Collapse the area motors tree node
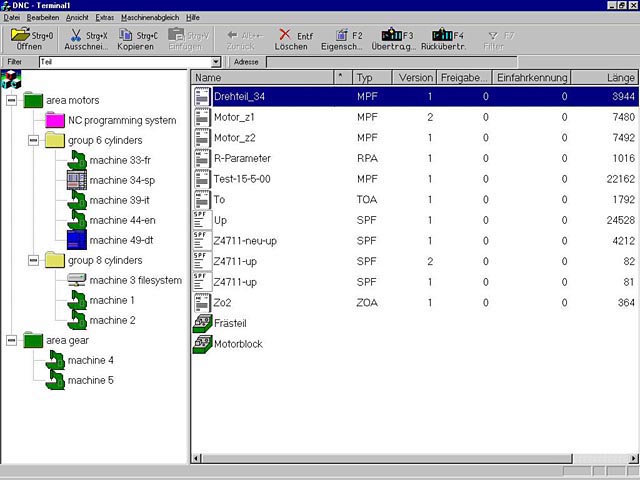Screen dimensions: 640x480 (x=11, y=100)
